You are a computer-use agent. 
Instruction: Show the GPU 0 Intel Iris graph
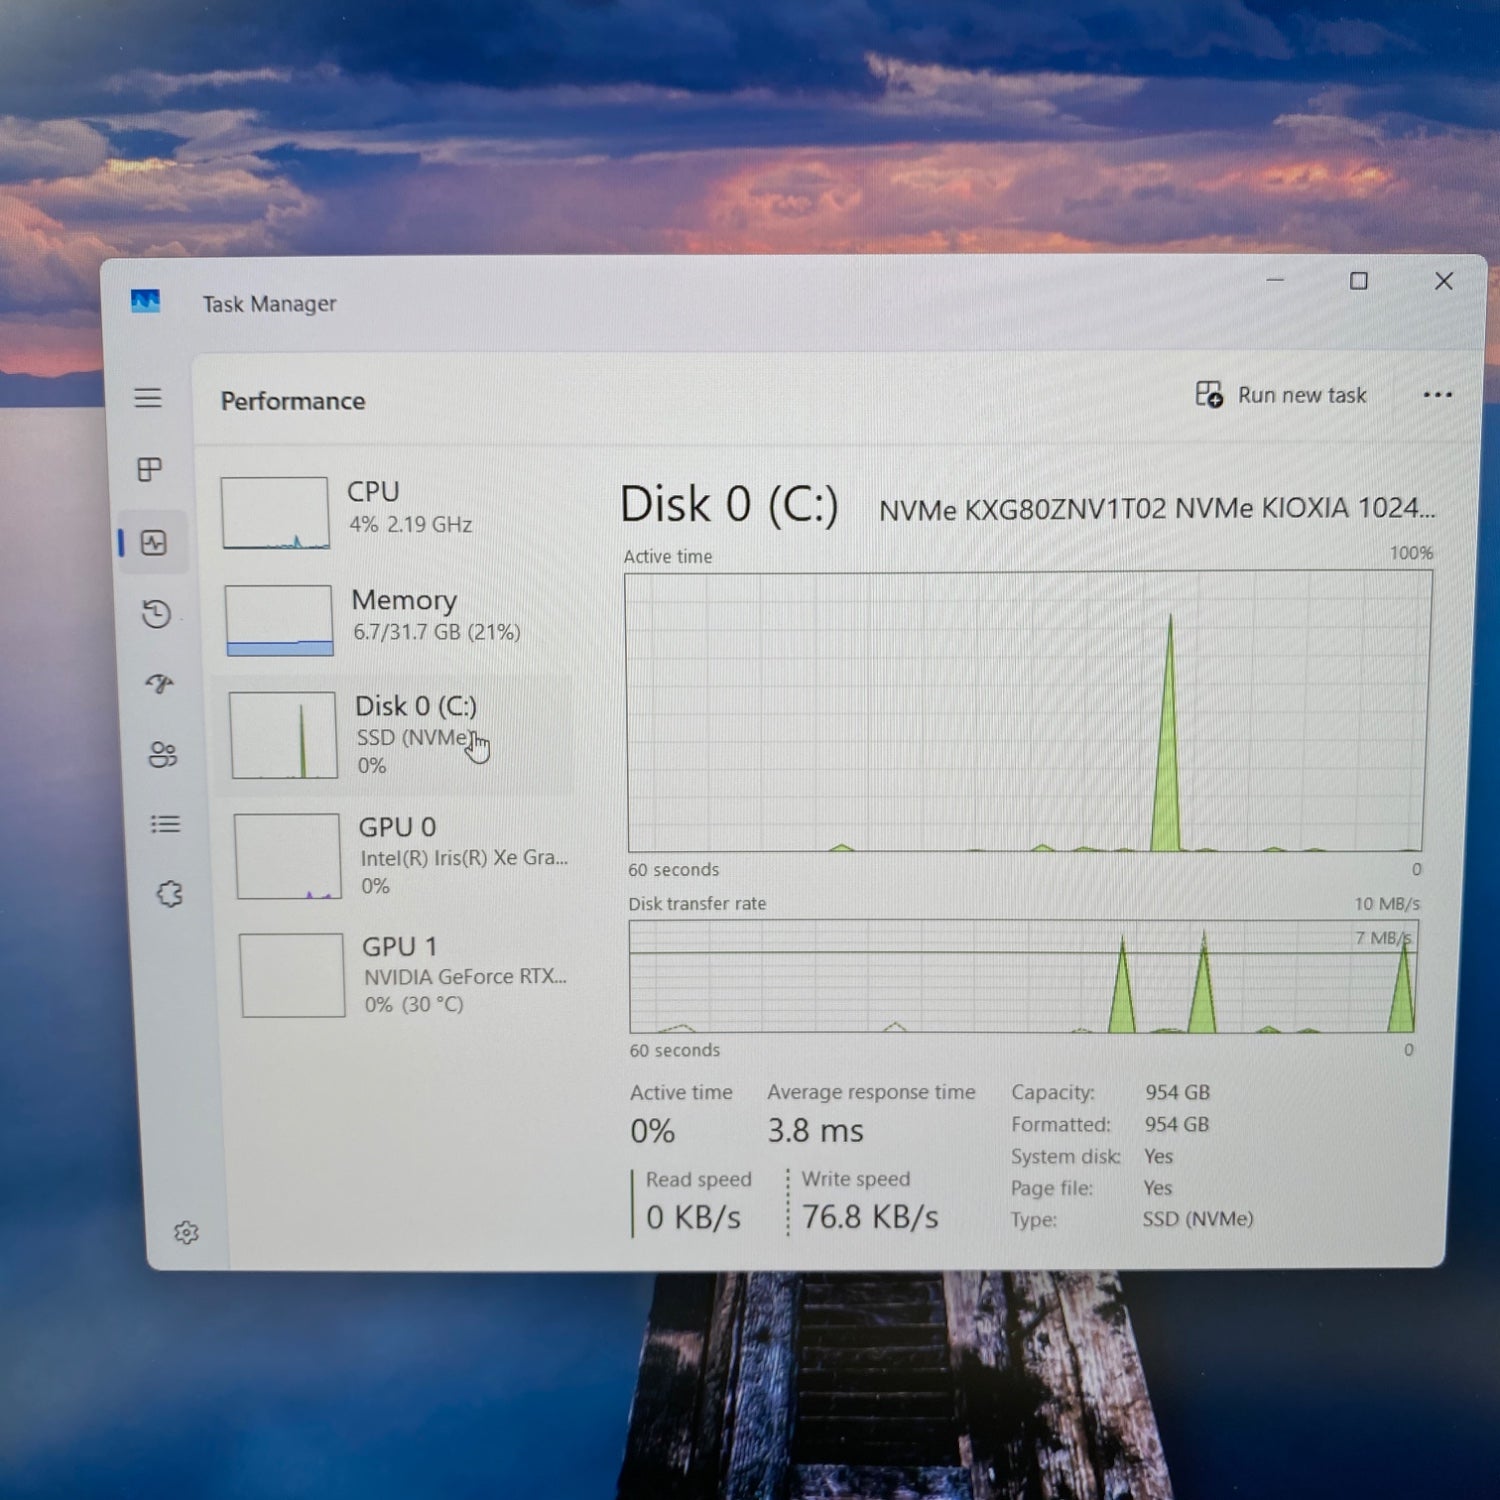click(x=400, y=856)
